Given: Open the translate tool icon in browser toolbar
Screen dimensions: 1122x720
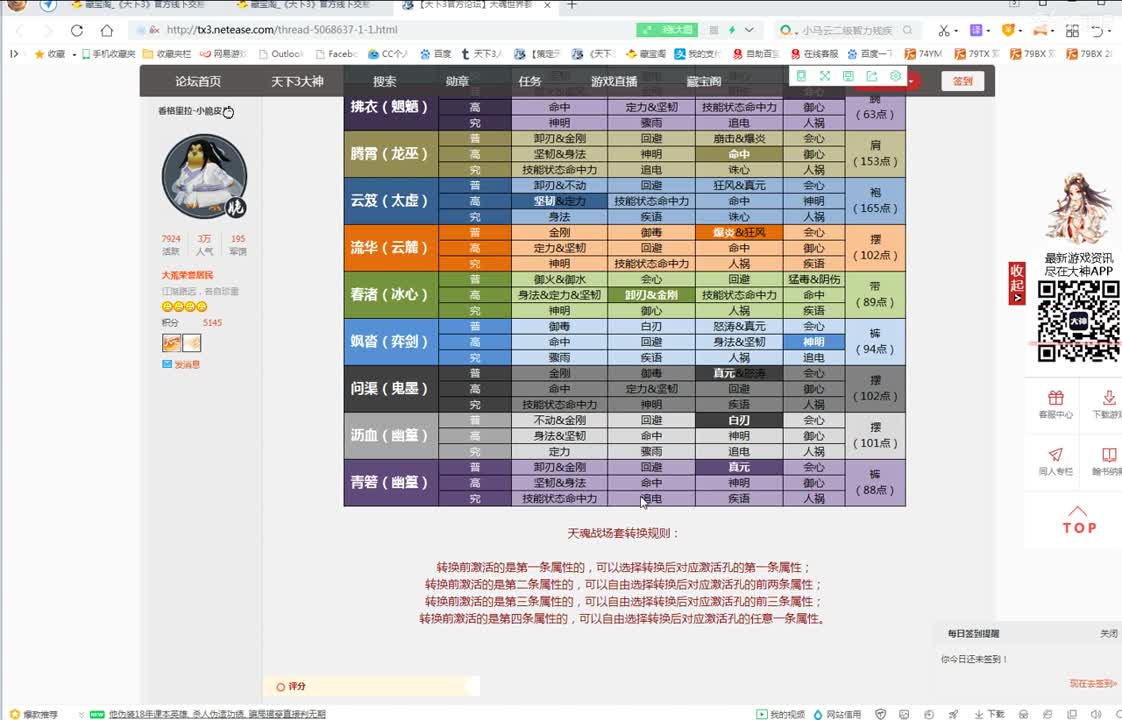Looking at the screenshot, I should (978, 30).
